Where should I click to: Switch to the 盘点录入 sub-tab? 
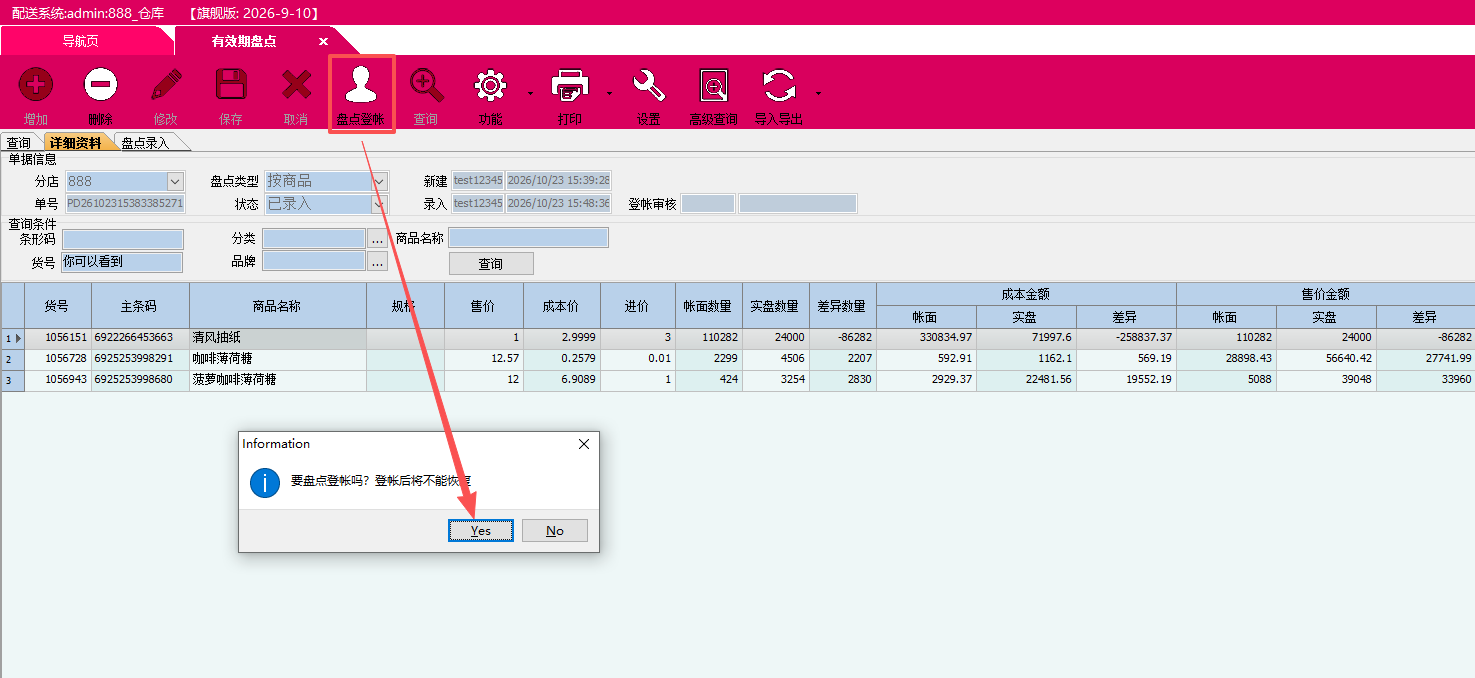(146, 143)
